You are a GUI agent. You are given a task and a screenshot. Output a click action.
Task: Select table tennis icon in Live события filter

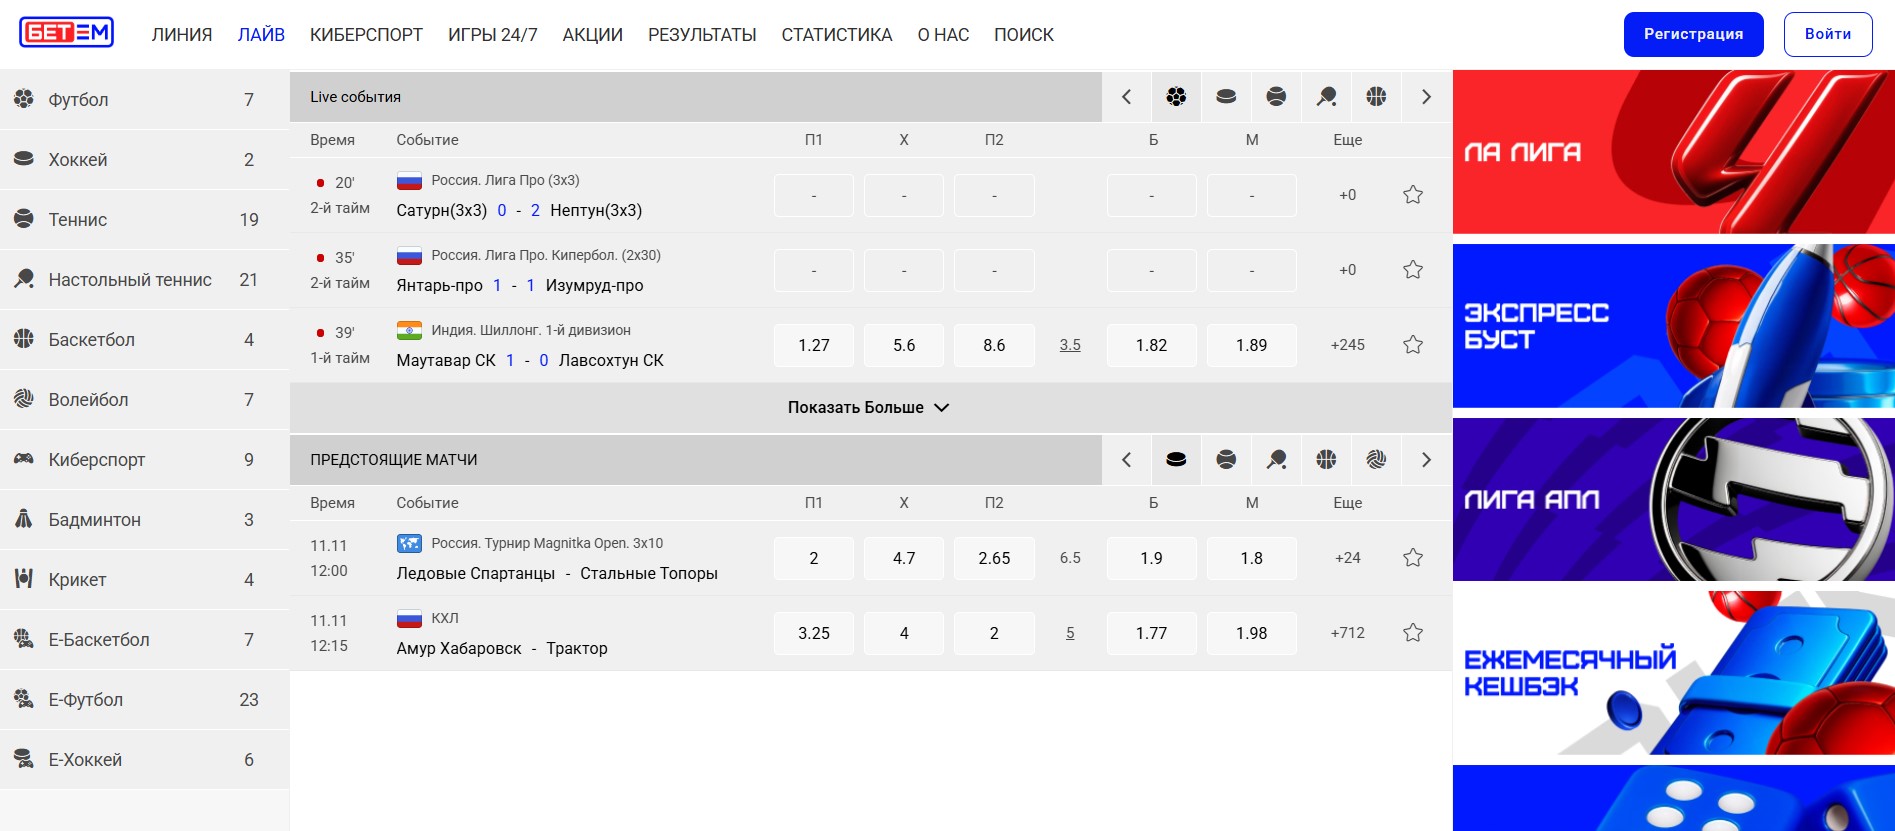point(1326,97)
